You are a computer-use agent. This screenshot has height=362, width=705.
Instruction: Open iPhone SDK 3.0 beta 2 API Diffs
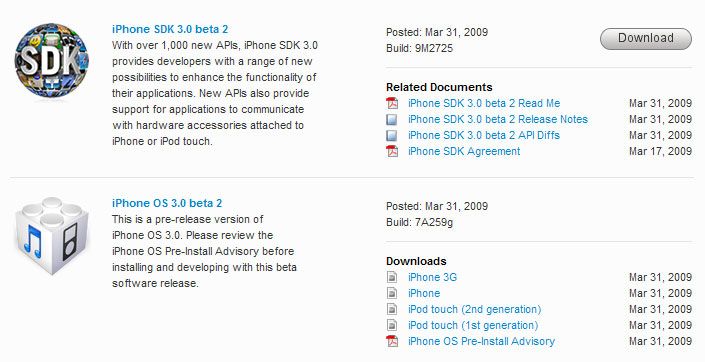(x=484, y=135)
